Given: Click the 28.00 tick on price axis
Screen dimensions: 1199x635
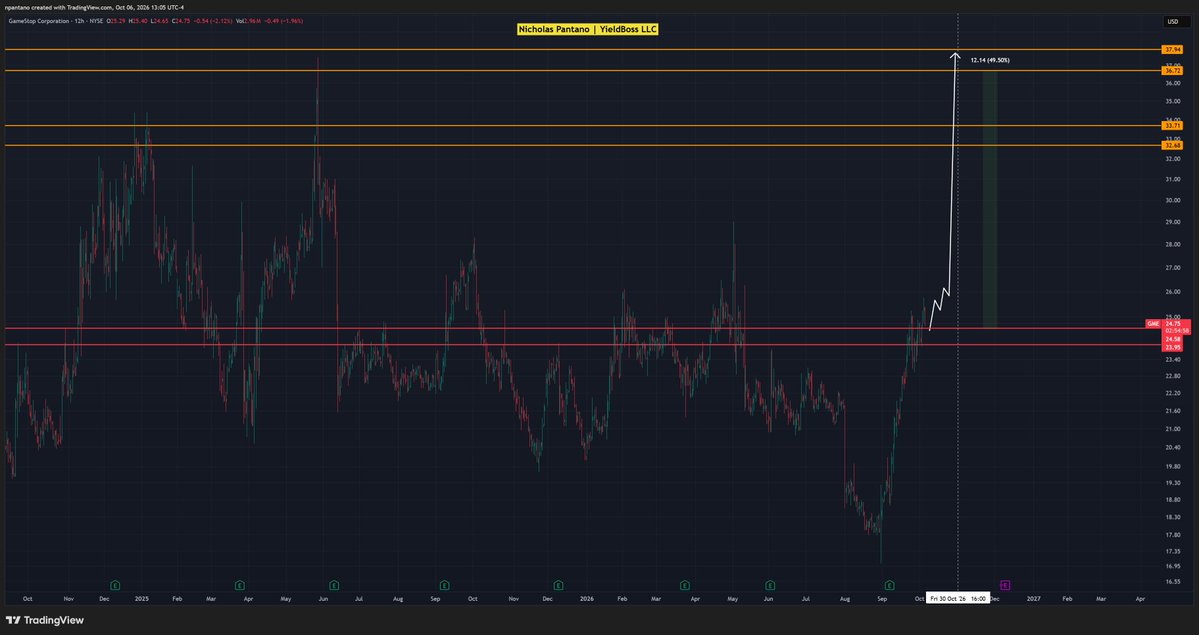Looking at the screenshot, I should 1172,245.
